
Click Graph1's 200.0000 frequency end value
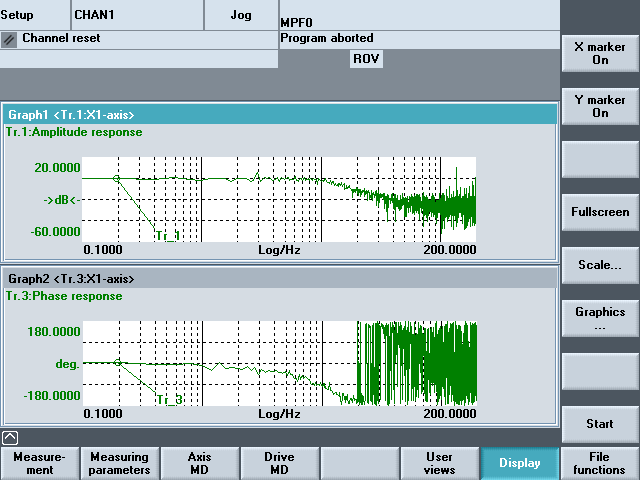(x=449, y=250)
